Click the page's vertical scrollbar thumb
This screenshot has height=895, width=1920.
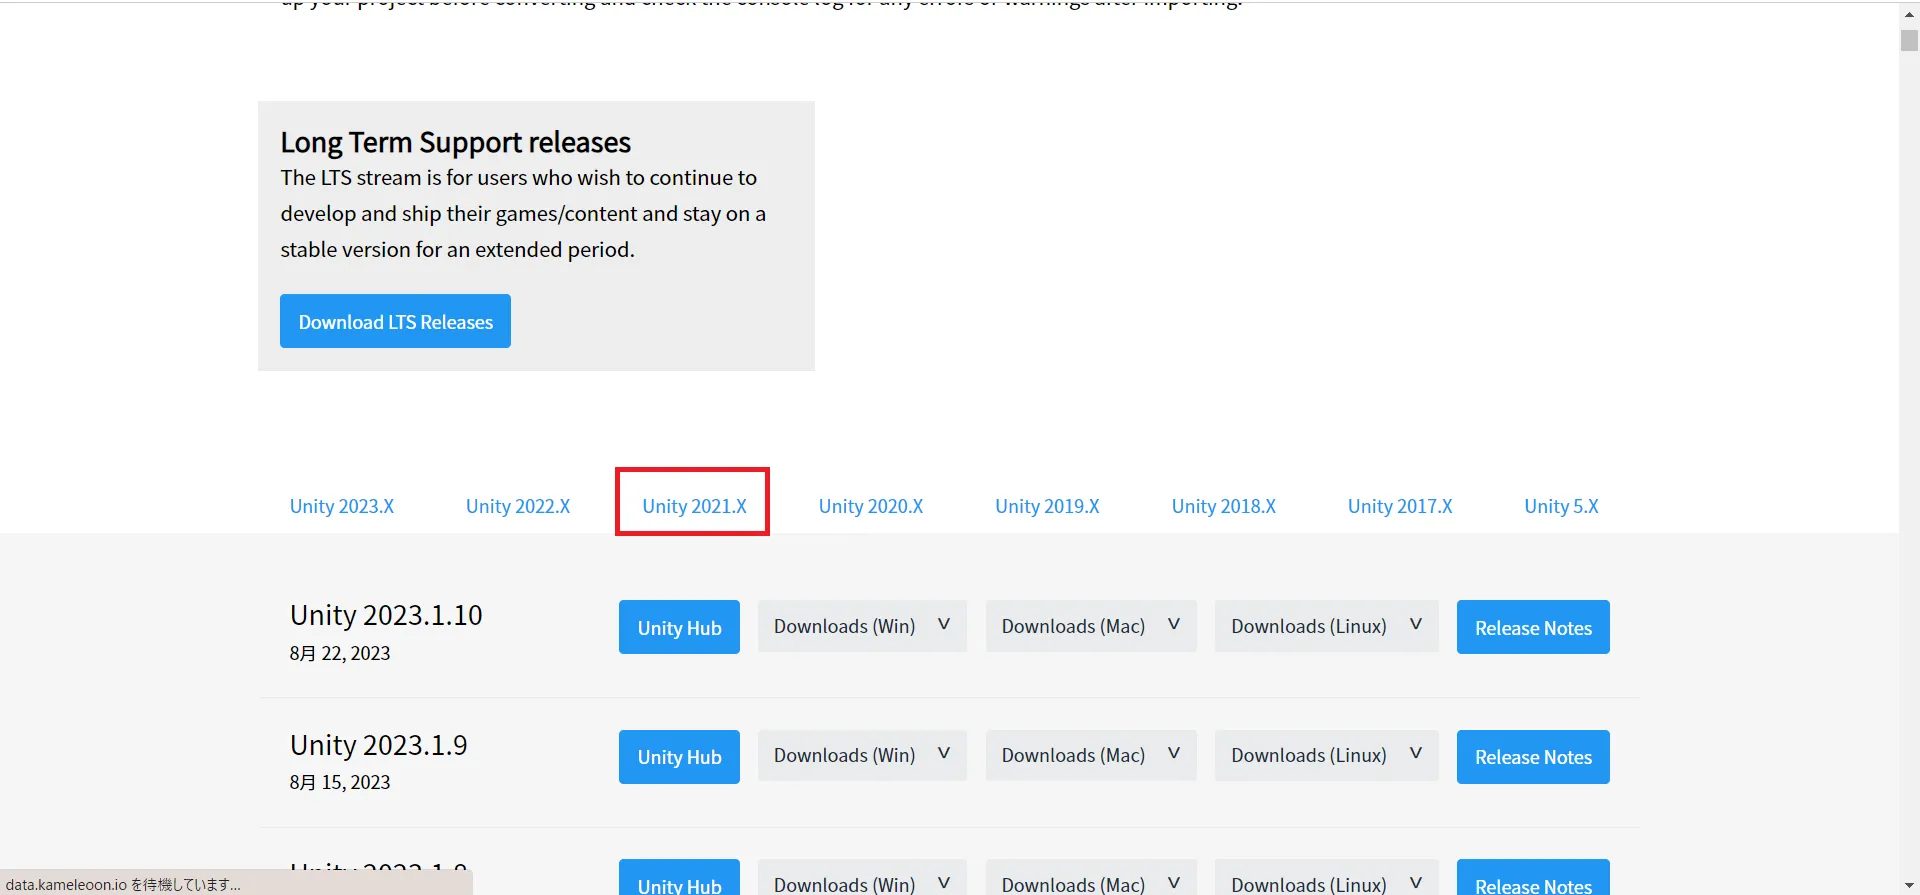pos(1909,41)
